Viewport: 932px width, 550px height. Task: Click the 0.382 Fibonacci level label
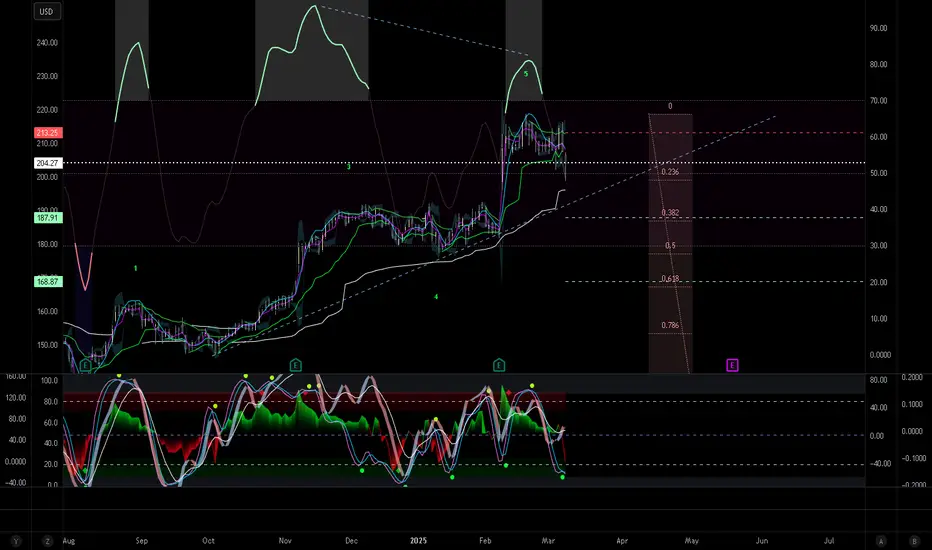tap(670, 213)
